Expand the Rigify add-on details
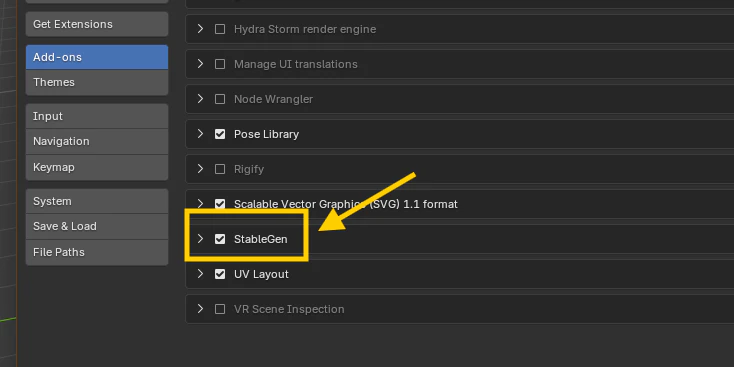Image resolution: width=734 pixels, height=367 pixels. pos(200,169)
